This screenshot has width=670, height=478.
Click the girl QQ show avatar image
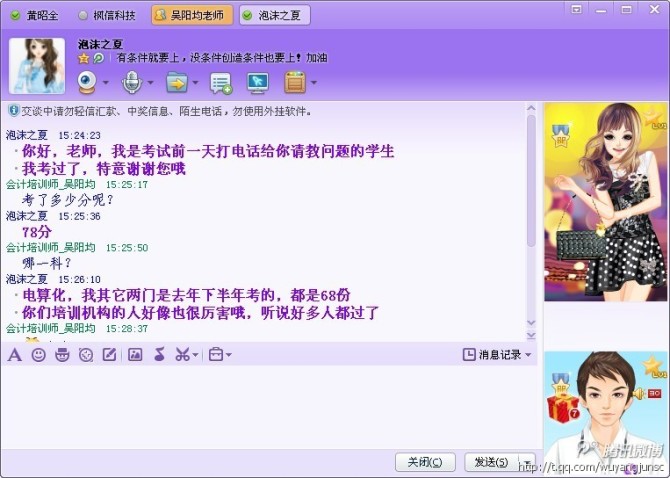point(605,202)
